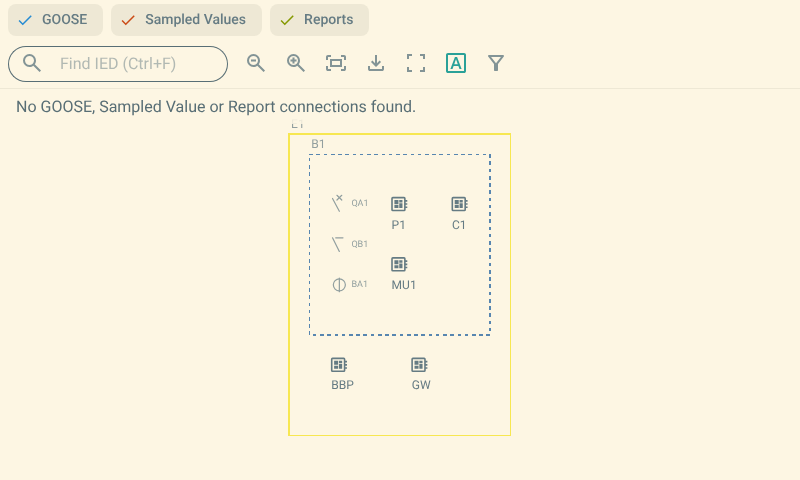Toggle the Reports filter chip
Image resolution: width=800 pixels, height=480 pixels.
pyautogui.click(x=319, y=20)
